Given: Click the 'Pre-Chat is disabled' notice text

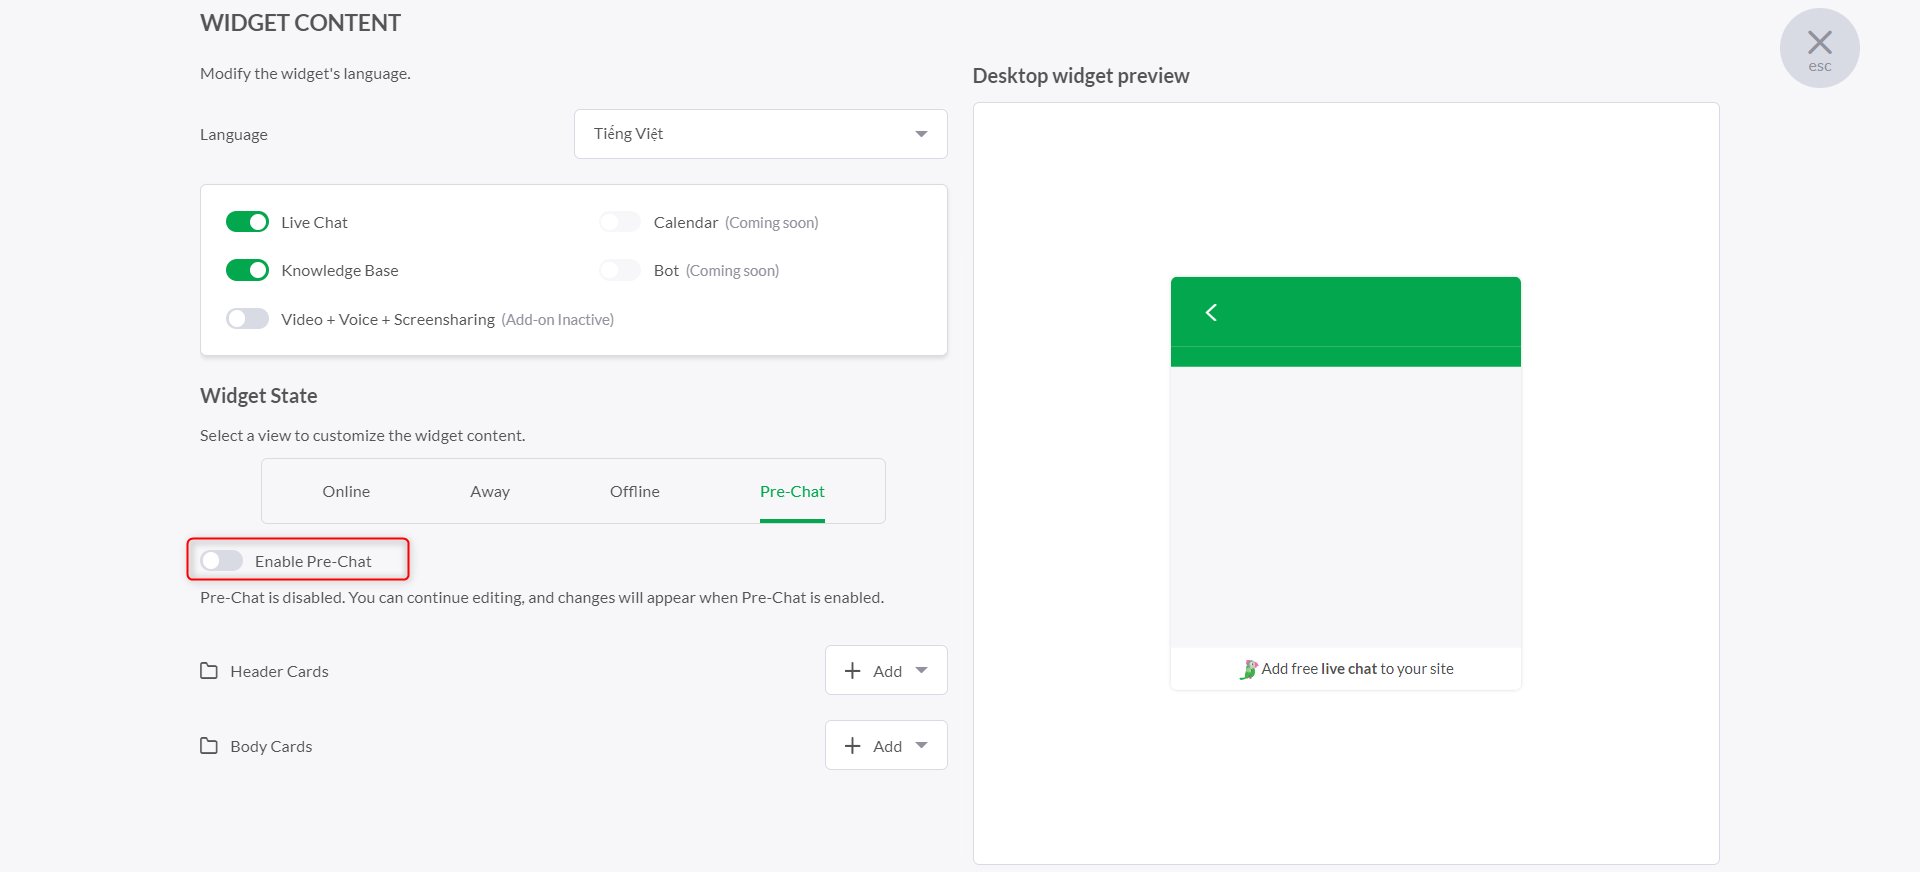Looking at the screenshot, I should point(542,597).
